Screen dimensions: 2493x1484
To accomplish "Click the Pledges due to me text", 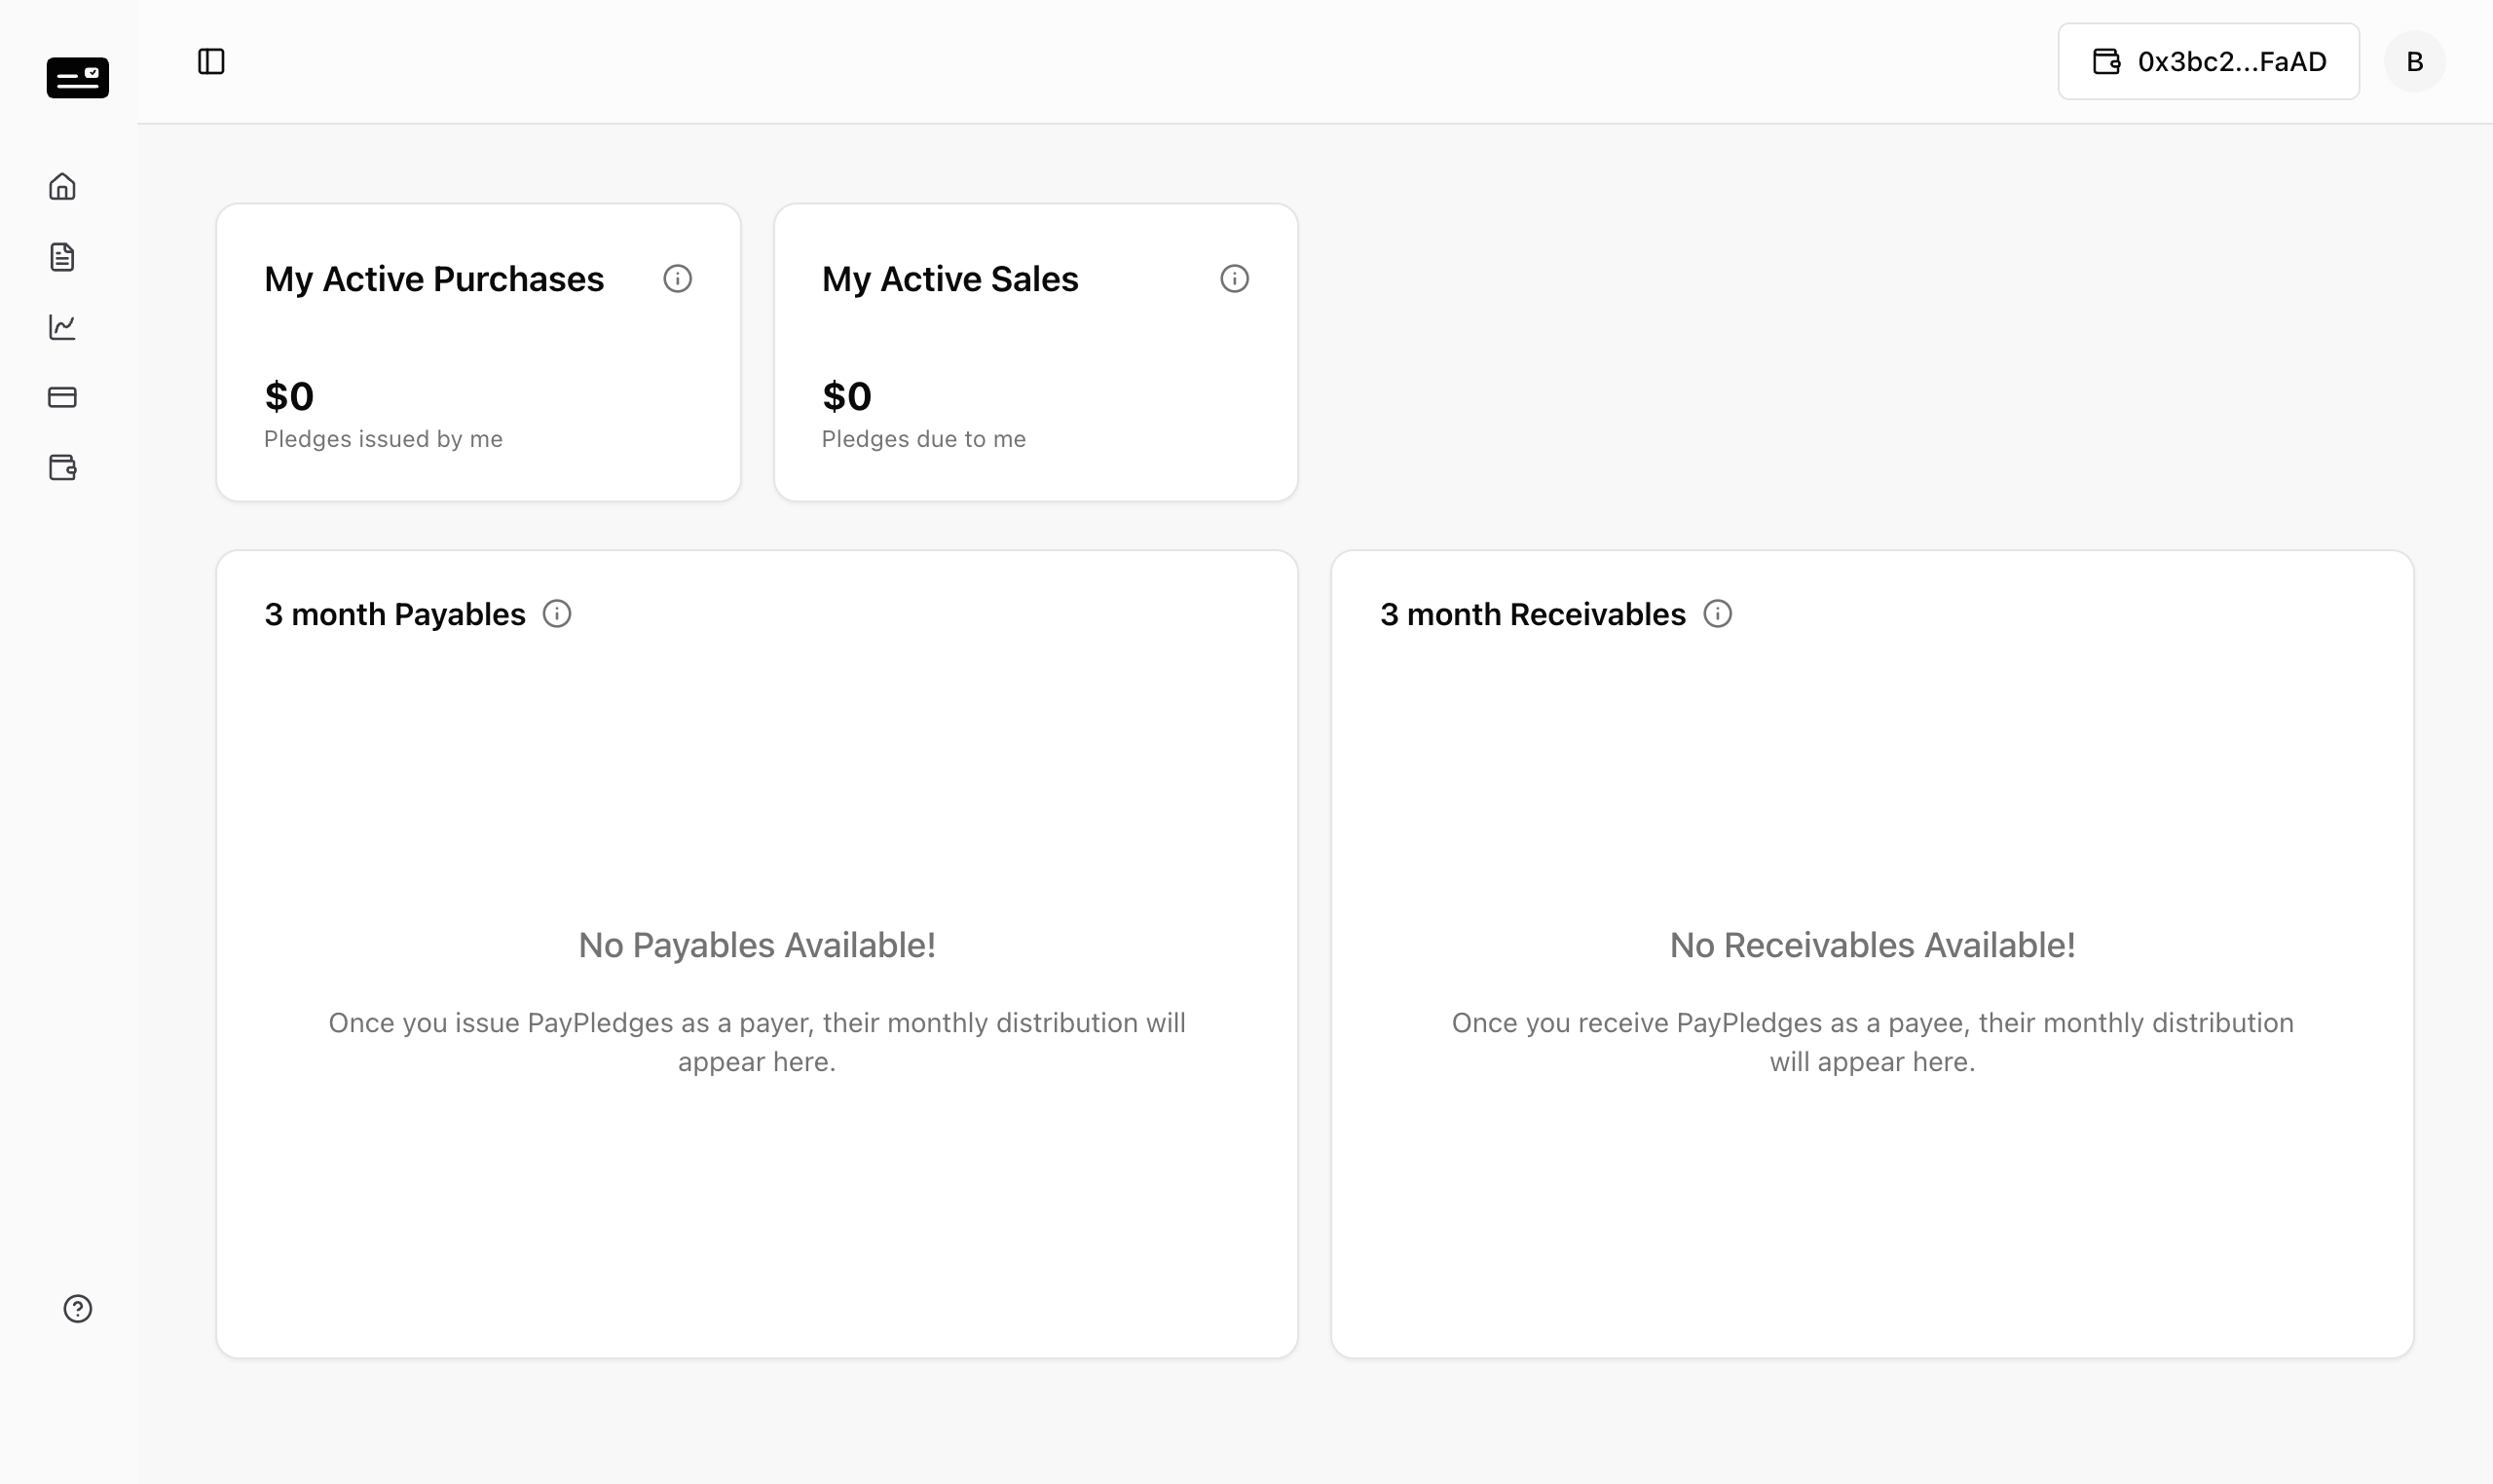I will click(924, 439).
